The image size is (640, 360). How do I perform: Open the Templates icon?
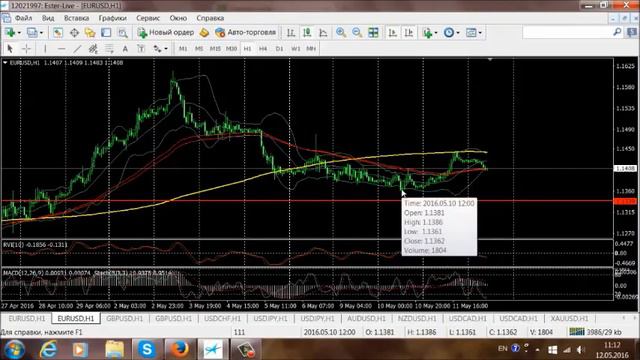point(471,33)
